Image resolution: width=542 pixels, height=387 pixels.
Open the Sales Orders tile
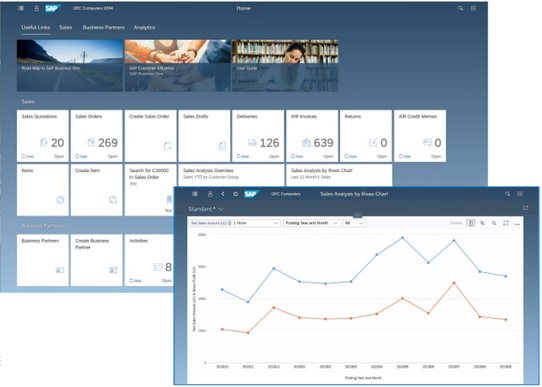pyautogui.click(x=96, y=136)
